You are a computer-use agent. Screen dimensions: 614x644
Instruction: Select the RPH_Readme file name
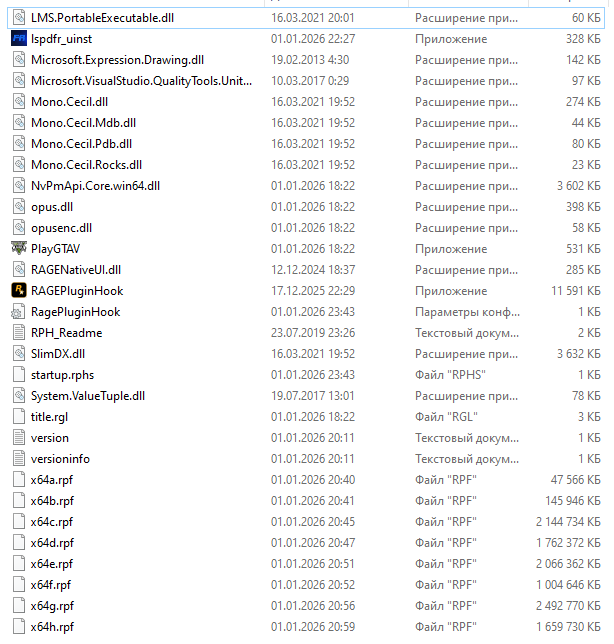67,333
